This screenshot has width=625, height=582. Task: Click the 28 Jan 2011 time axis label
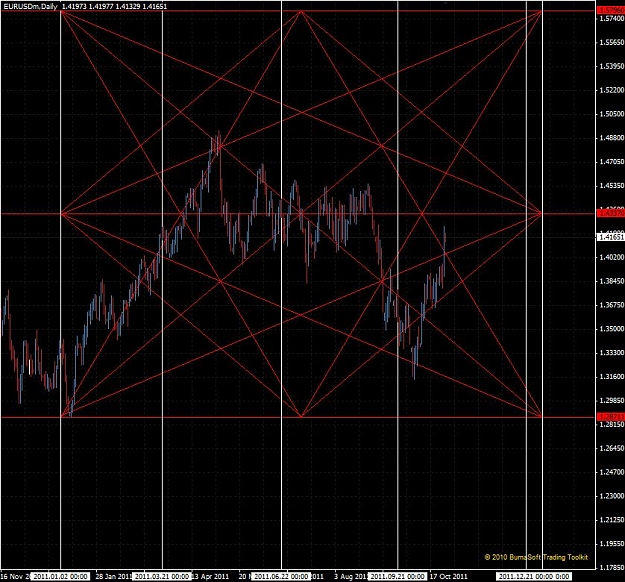point(114,576)
